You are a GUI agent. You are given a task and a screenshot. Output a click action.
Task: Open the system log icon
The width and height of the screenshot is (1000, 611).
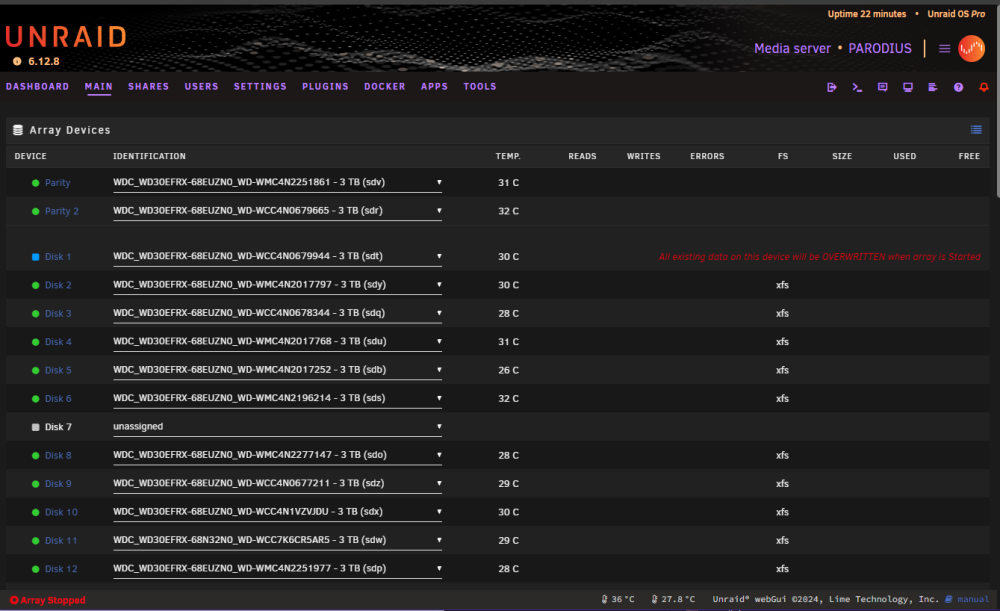(932, 87)
